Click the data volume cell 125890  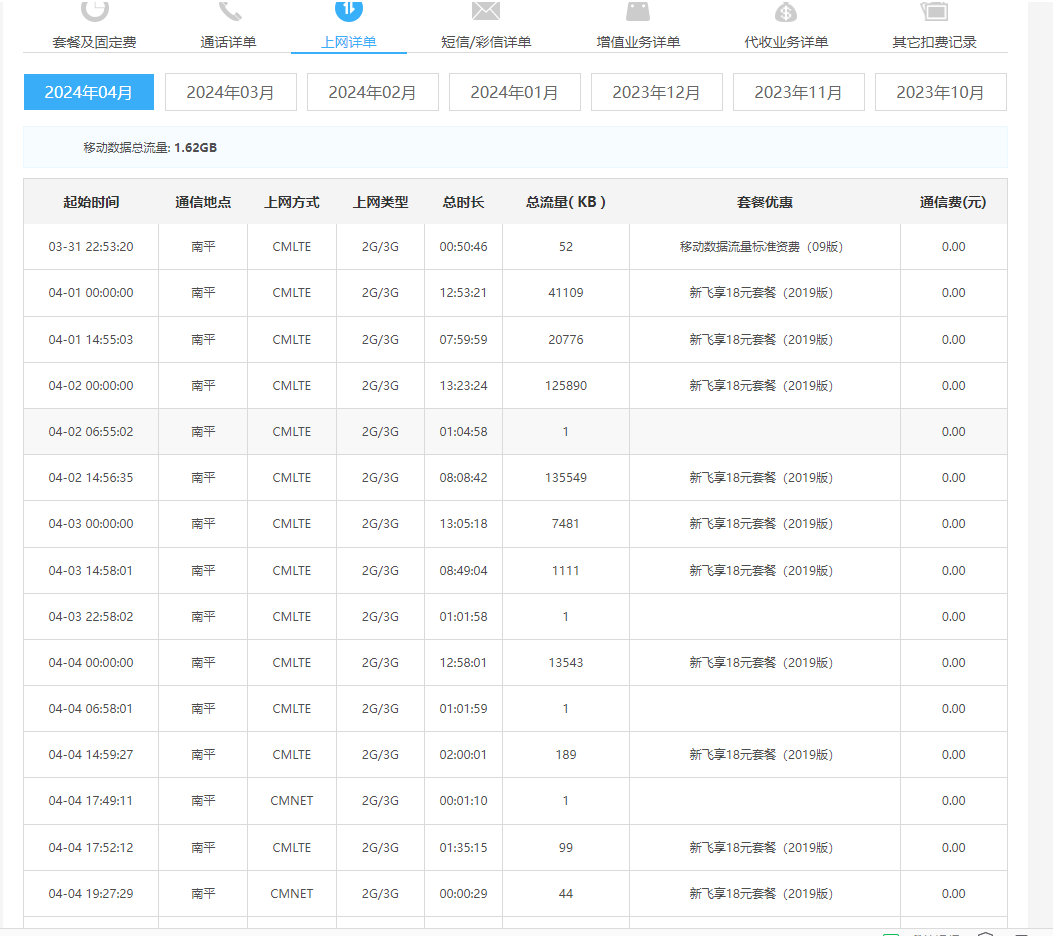(565, 385)
